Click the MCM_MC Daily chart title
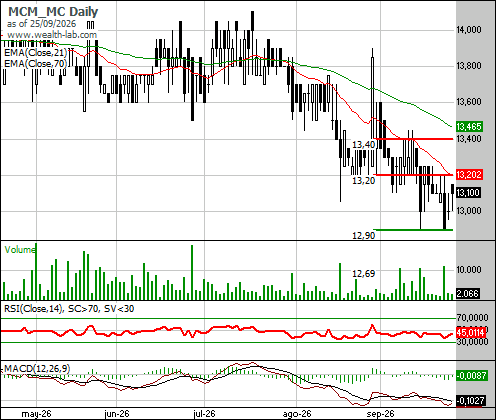The width and height of the screenshot is (496, 420). click(53, 12)
